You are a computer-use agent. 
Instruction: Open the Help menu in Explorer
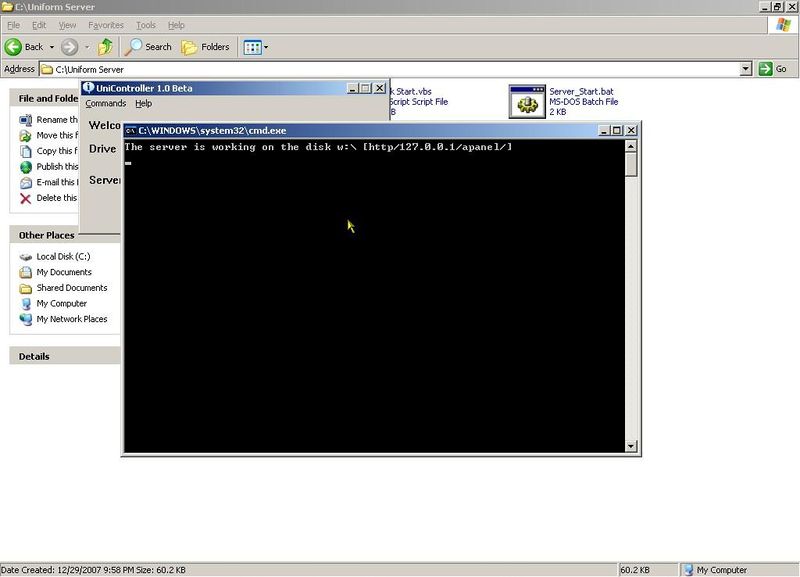click(176, 25)
